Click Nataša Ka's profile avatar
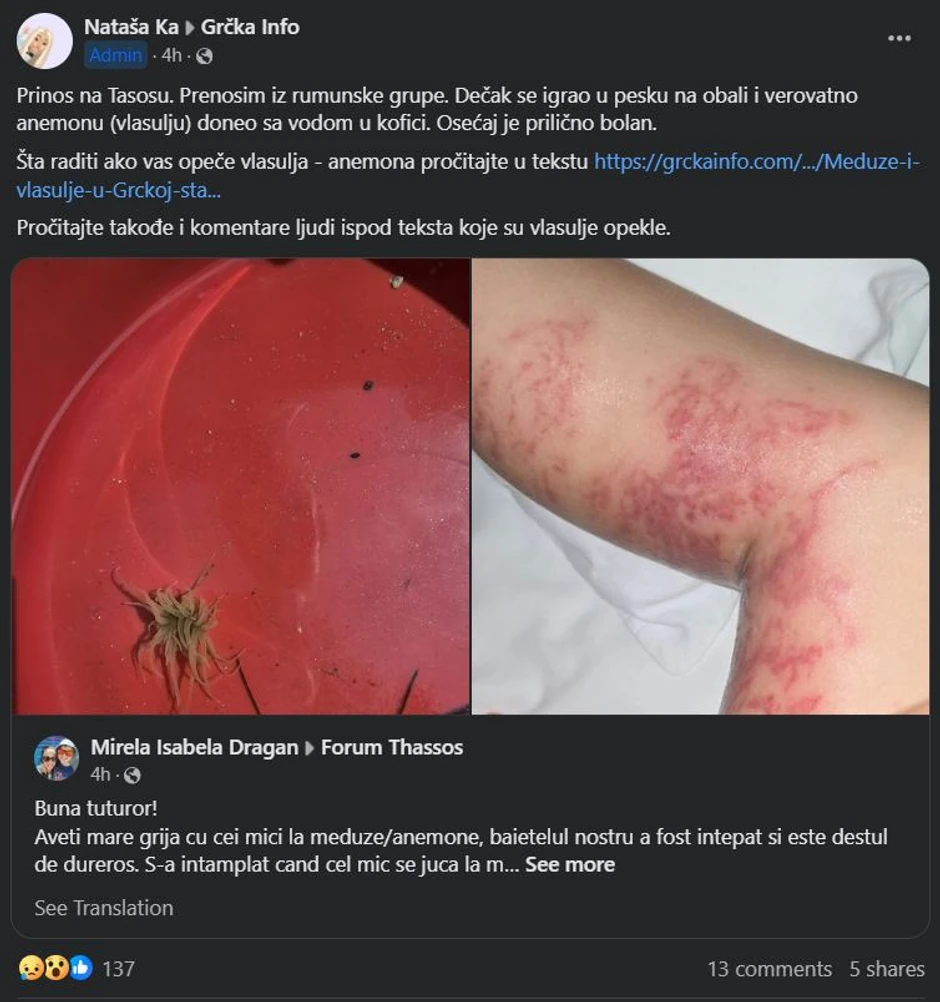This screenshot has height=1002, width=940. pyautogui.click(x=45, y=41)
